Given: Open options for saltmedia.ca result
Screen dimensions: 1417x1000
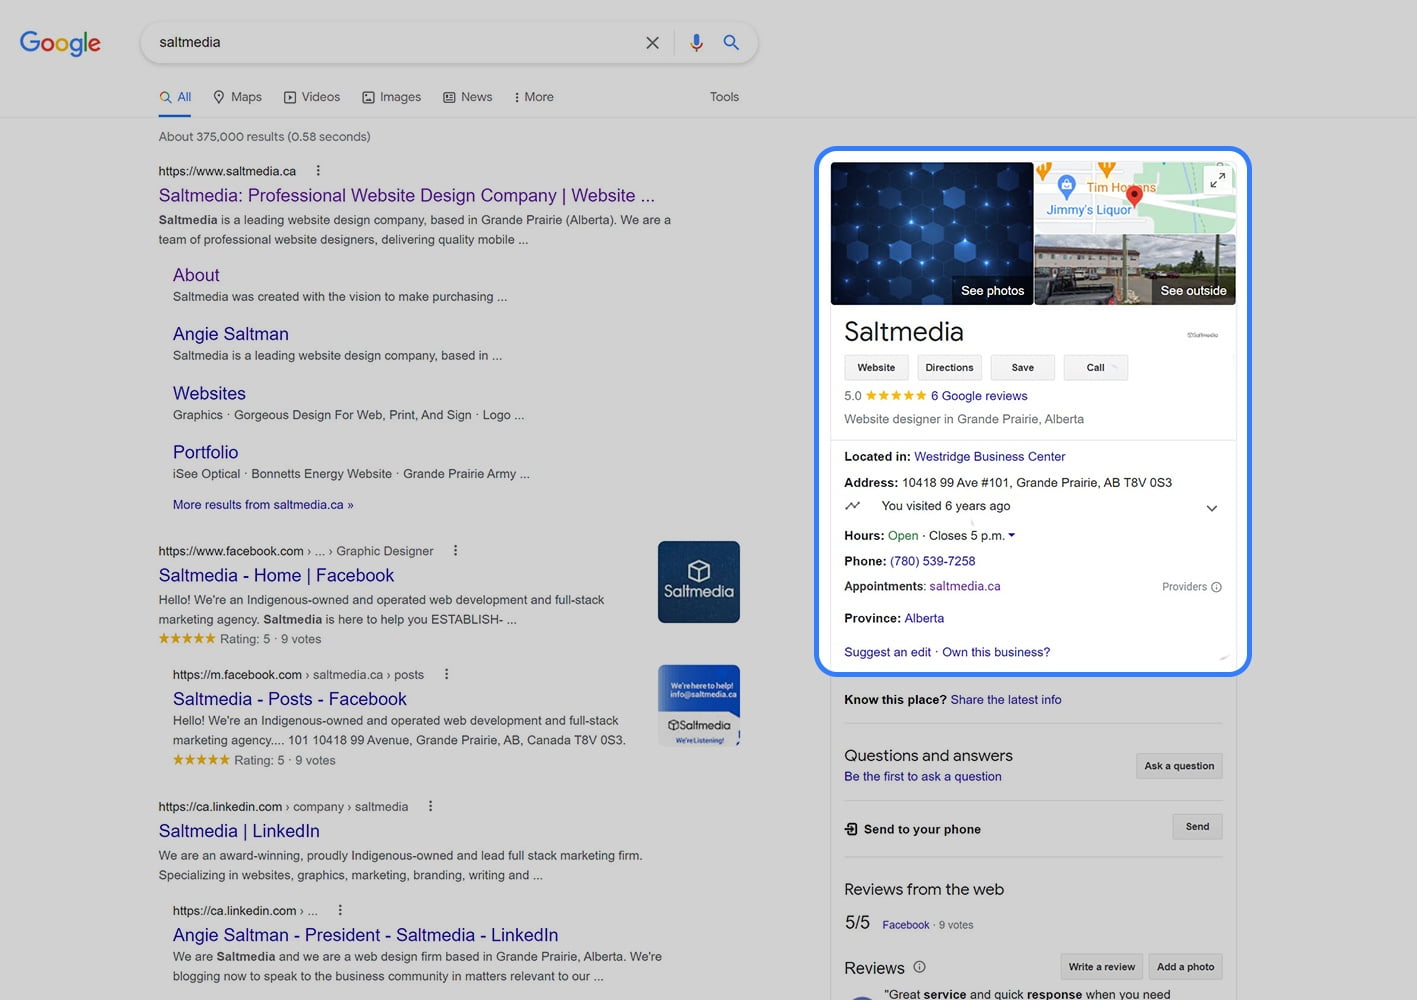Looking at the screenshot, I should click(318, 171).
